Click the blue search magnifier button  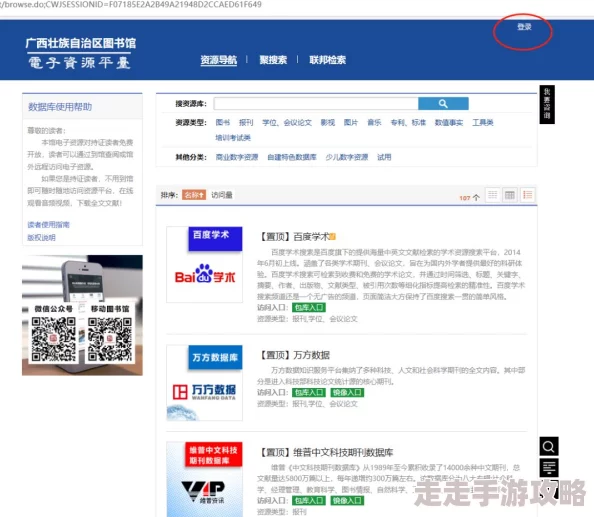[443, 103]
